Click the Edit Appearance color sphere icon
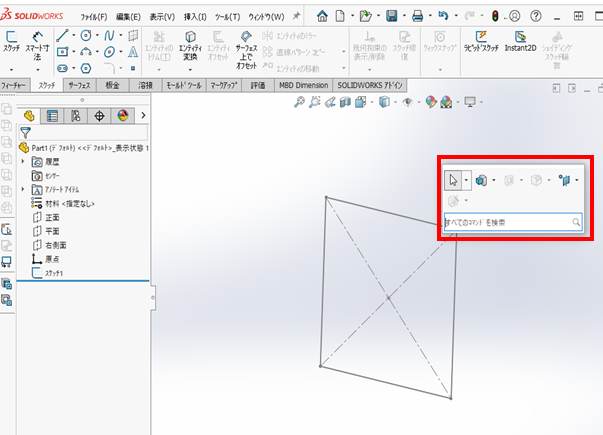This screenshot has height=435, width=603. click(x=431, y=102)
